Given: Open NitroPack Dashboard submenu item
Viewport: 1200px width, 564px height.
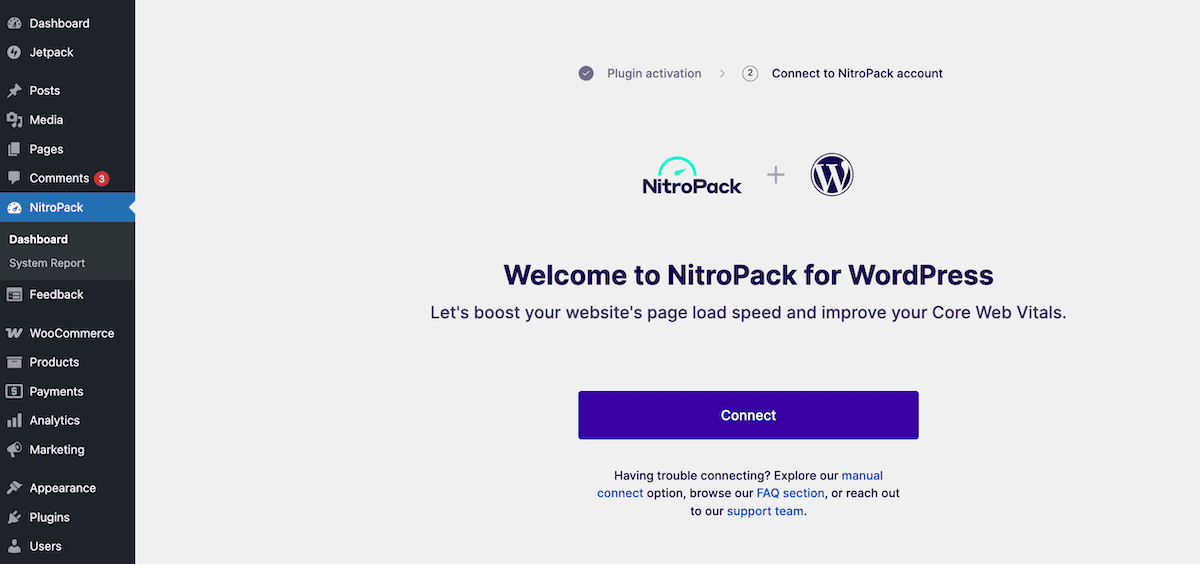Looking at the screenshot, I should point(39,239).
